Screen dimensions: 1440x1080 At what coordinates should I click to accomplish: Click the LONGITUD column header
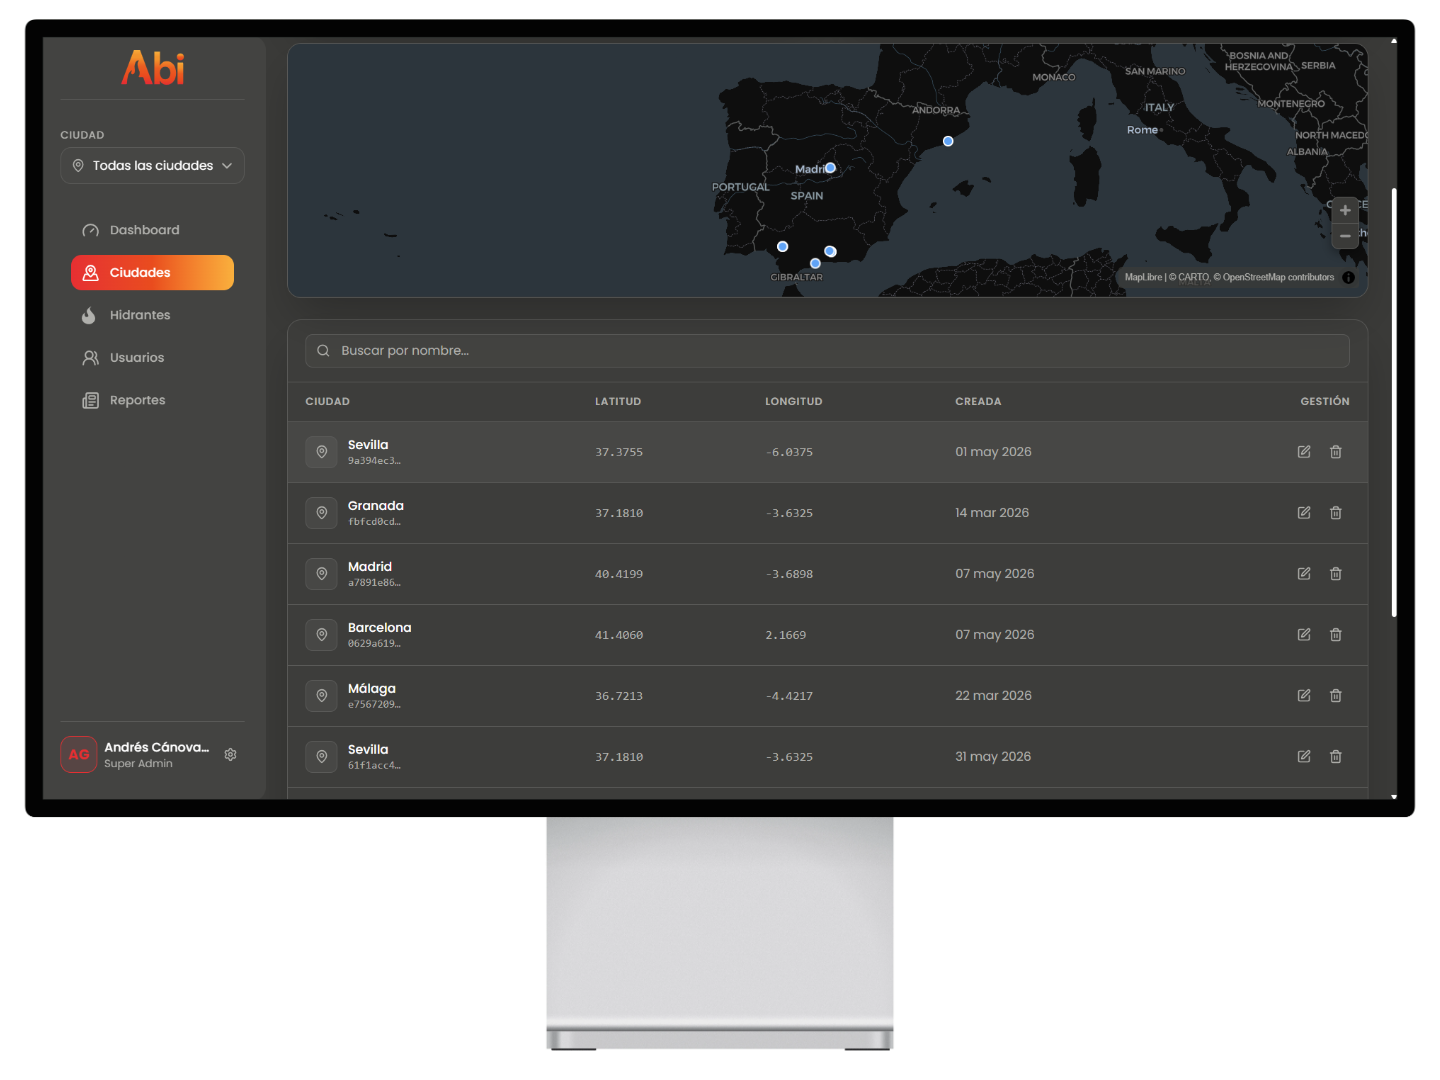[794, 402]
